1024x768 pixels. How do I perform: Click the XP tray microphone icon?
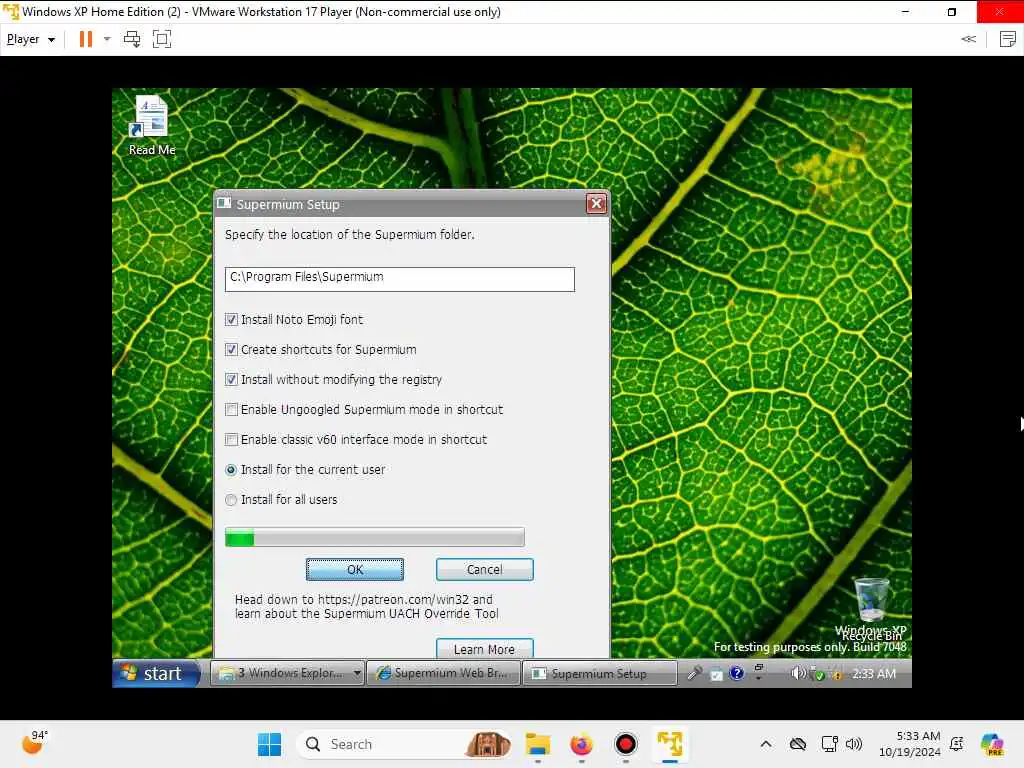click(x=694, y=673)
